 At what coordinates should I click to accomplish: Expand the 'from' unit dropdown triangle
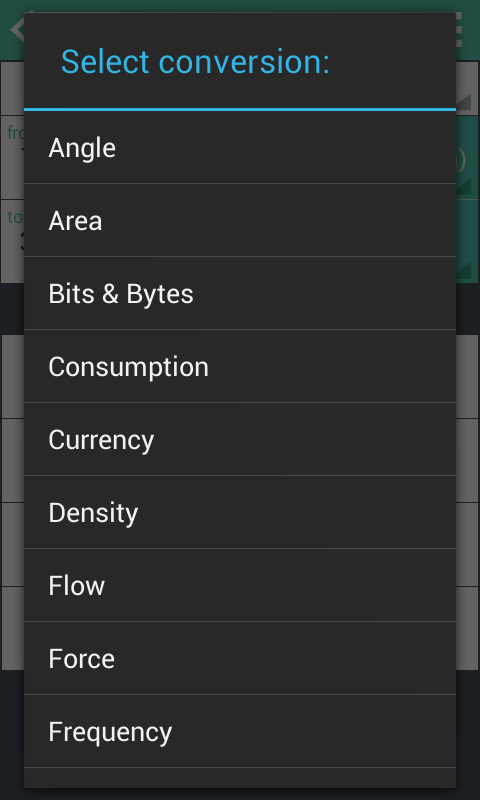(x=464, y=186)
